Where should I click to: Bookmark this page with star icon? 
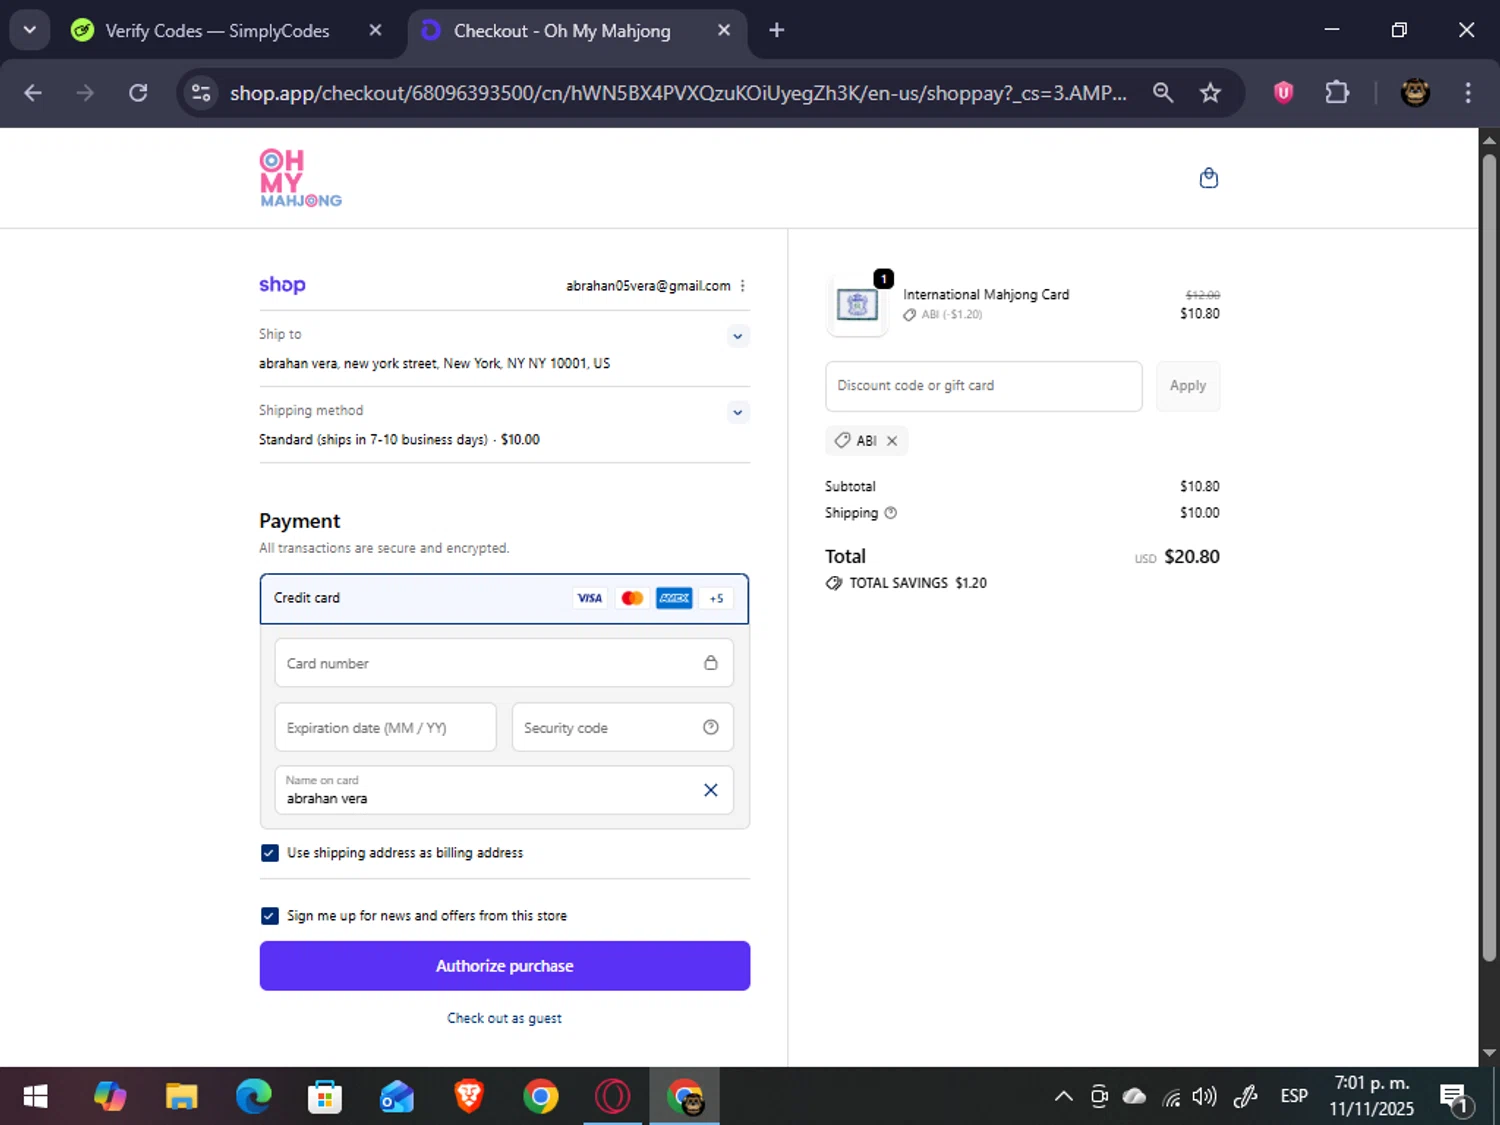(1210, 93)
